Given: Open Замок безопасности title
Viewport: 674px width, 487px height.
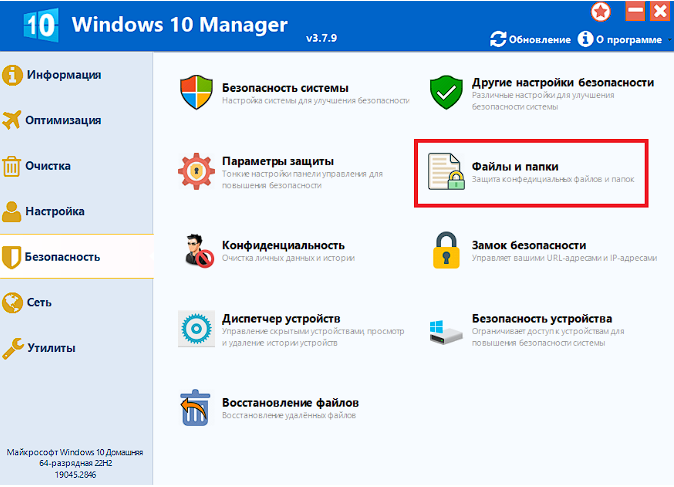Looking at the screenshot, I should point(529,245).
